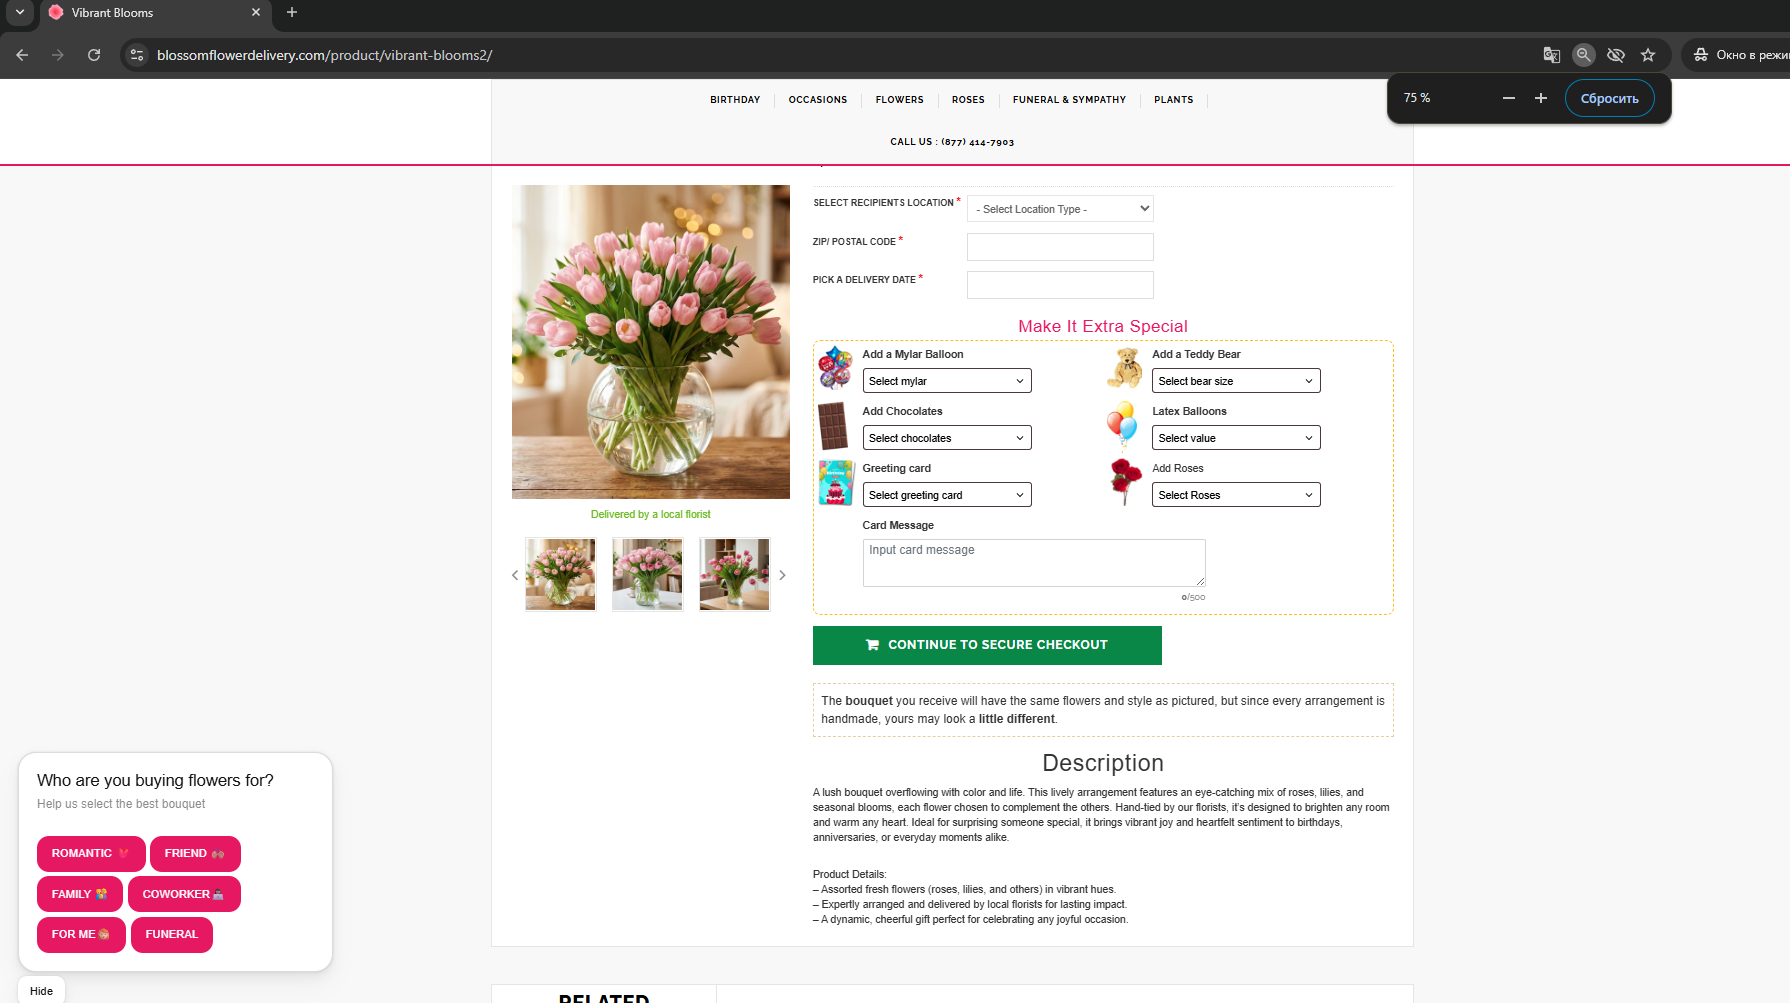This screenshot has height=1003, width=1790.
Task: Click the 'Make It Extra Special' heading
Action: pos(1103,326)
